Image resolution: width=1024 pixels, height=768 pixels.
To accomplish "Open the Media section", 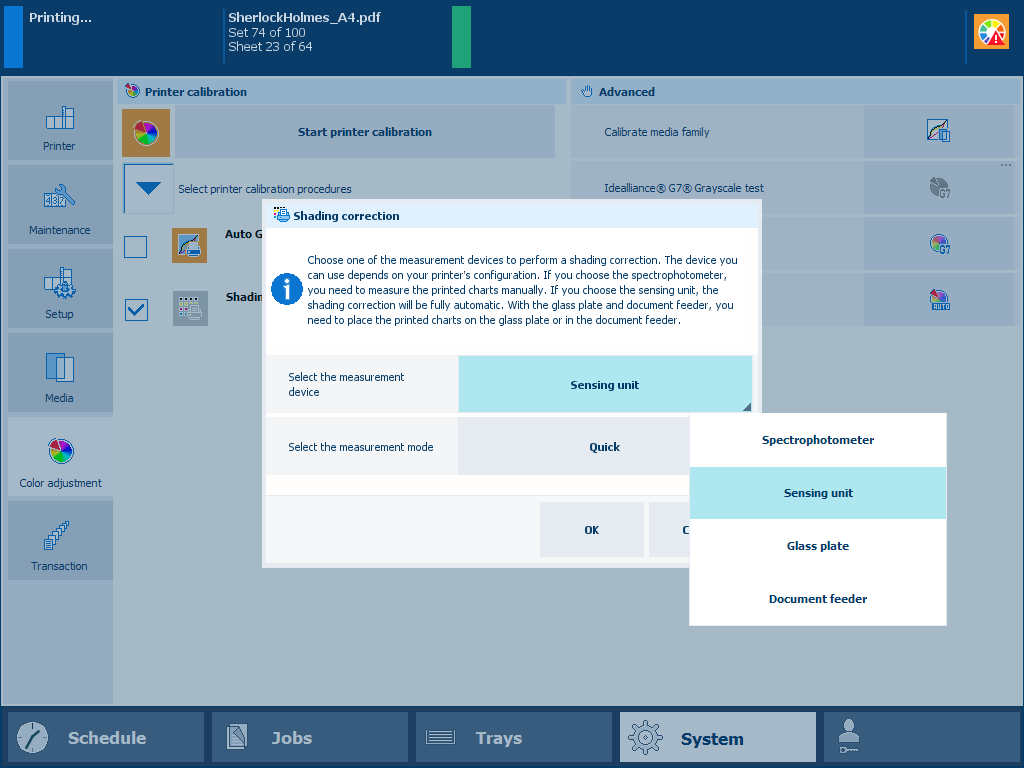I will click(x=60, y=373).
